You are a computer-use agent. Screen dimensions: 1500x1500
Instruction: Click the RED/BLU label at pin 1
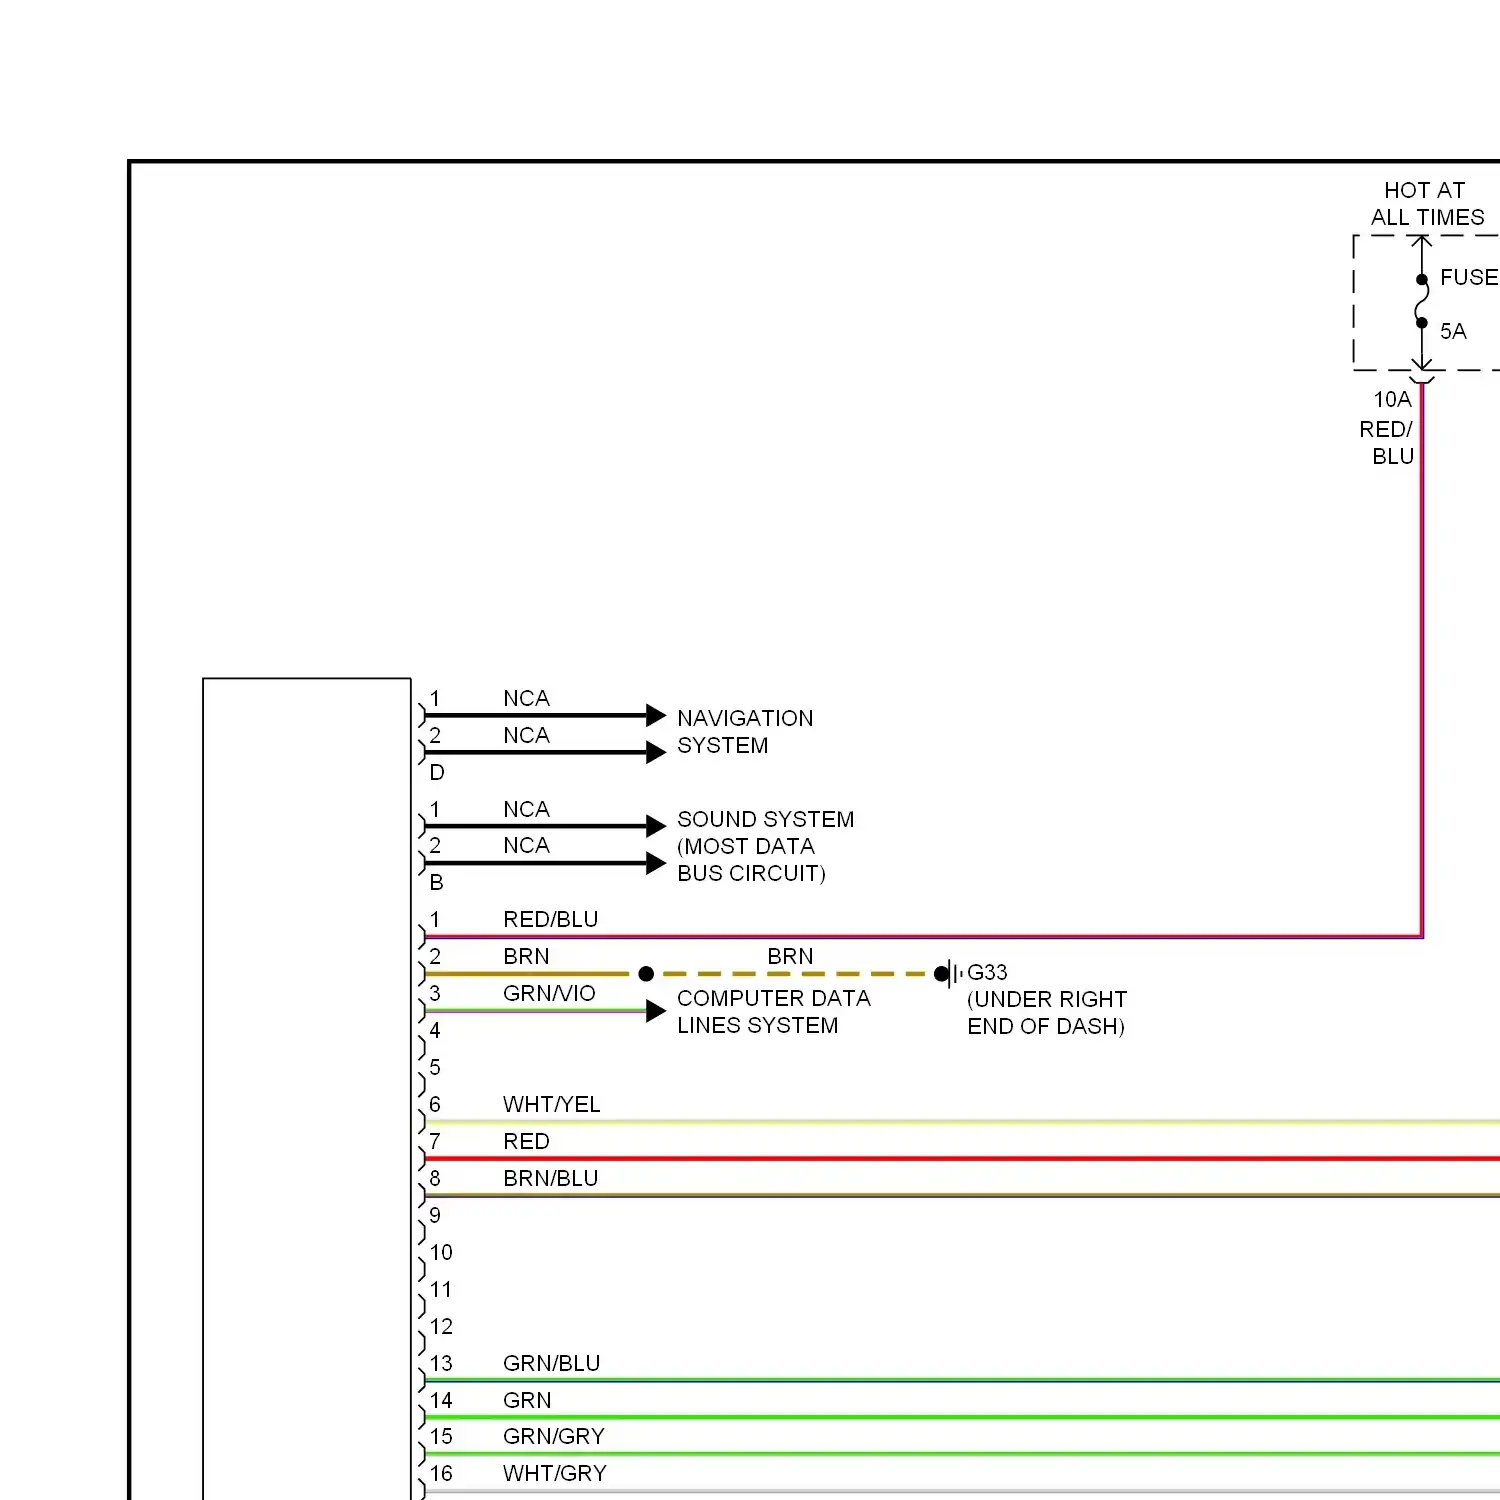click(551, 919)
